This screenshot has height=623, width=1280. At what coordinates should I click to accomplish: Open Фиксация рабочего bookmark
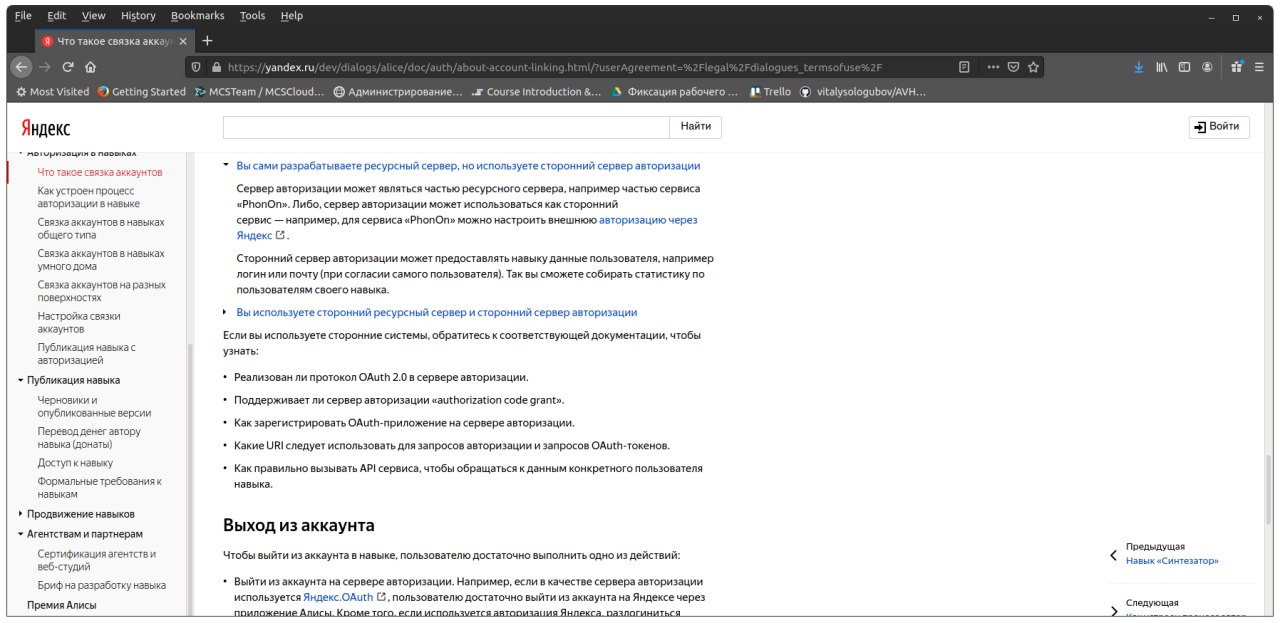click(675, 92)
